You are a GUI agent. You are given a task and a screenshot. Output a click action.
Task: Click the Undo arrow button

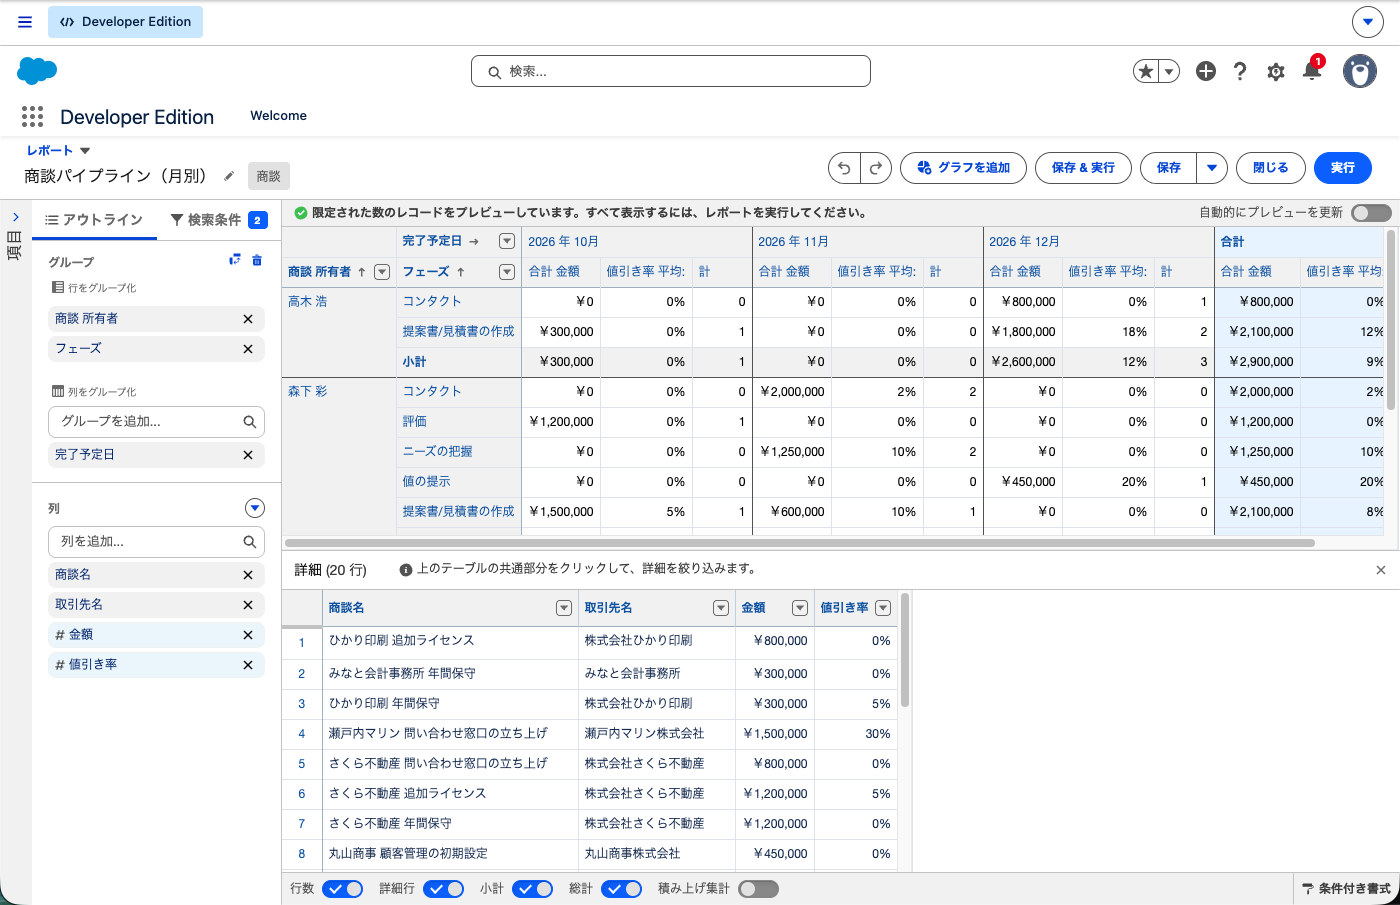(x=844, y=168)
